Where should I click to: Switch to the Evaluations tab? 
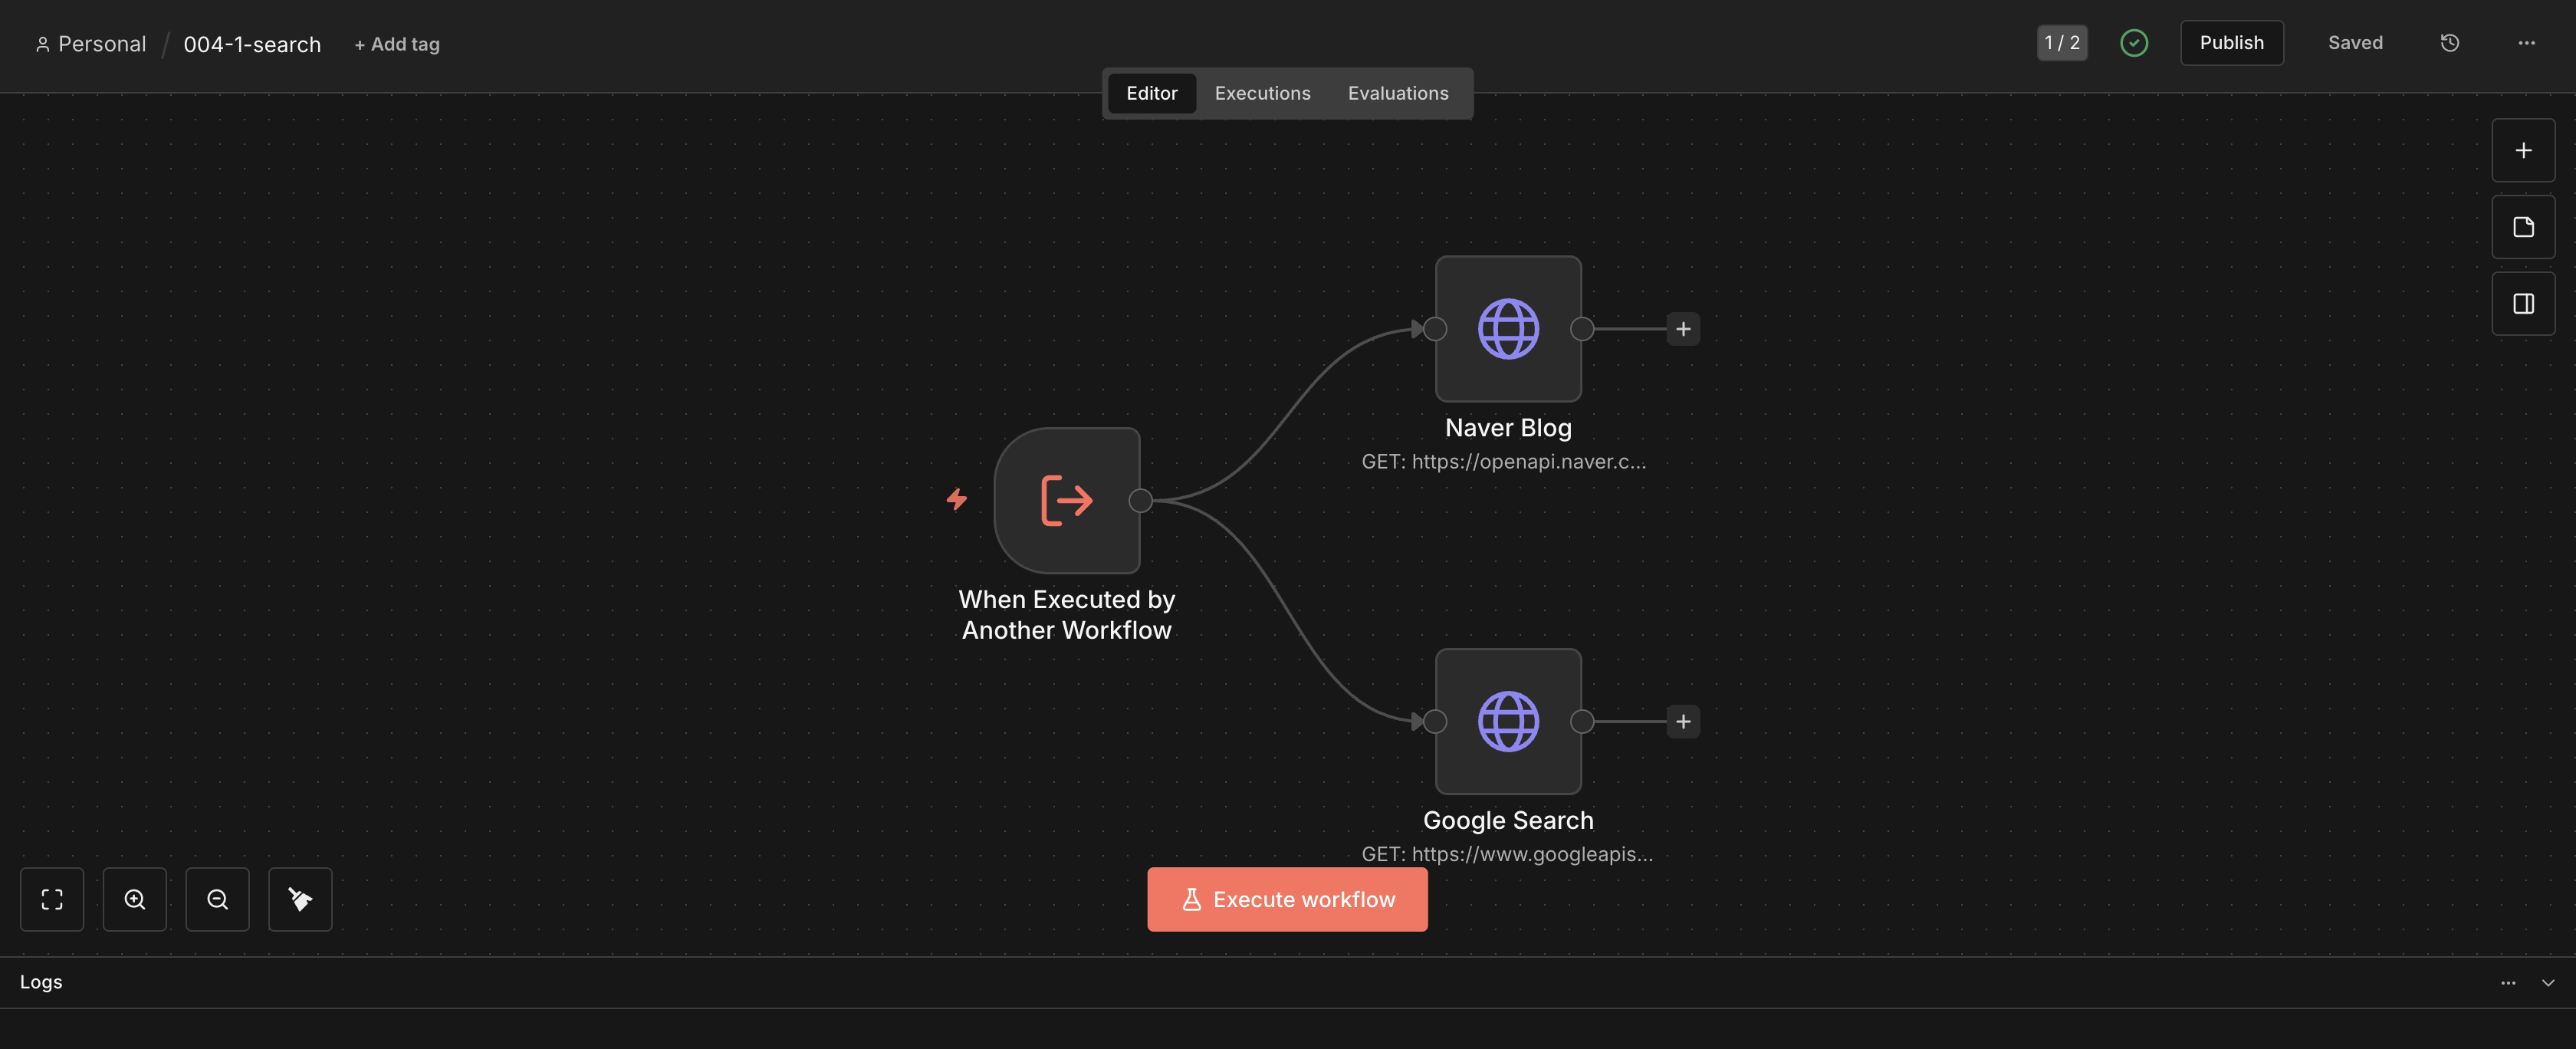point(1397,93)
